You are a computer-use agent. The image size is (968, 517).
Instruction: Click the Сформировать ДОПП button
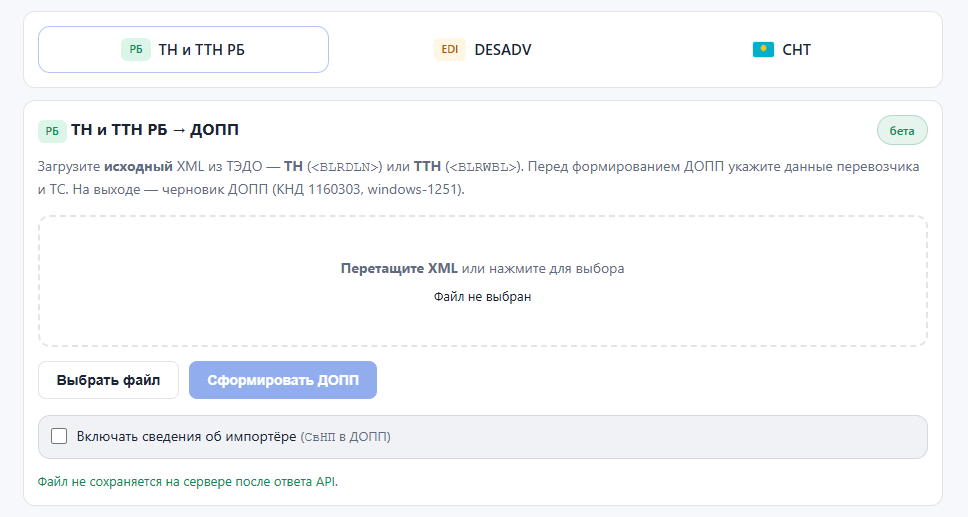[283, 380]
